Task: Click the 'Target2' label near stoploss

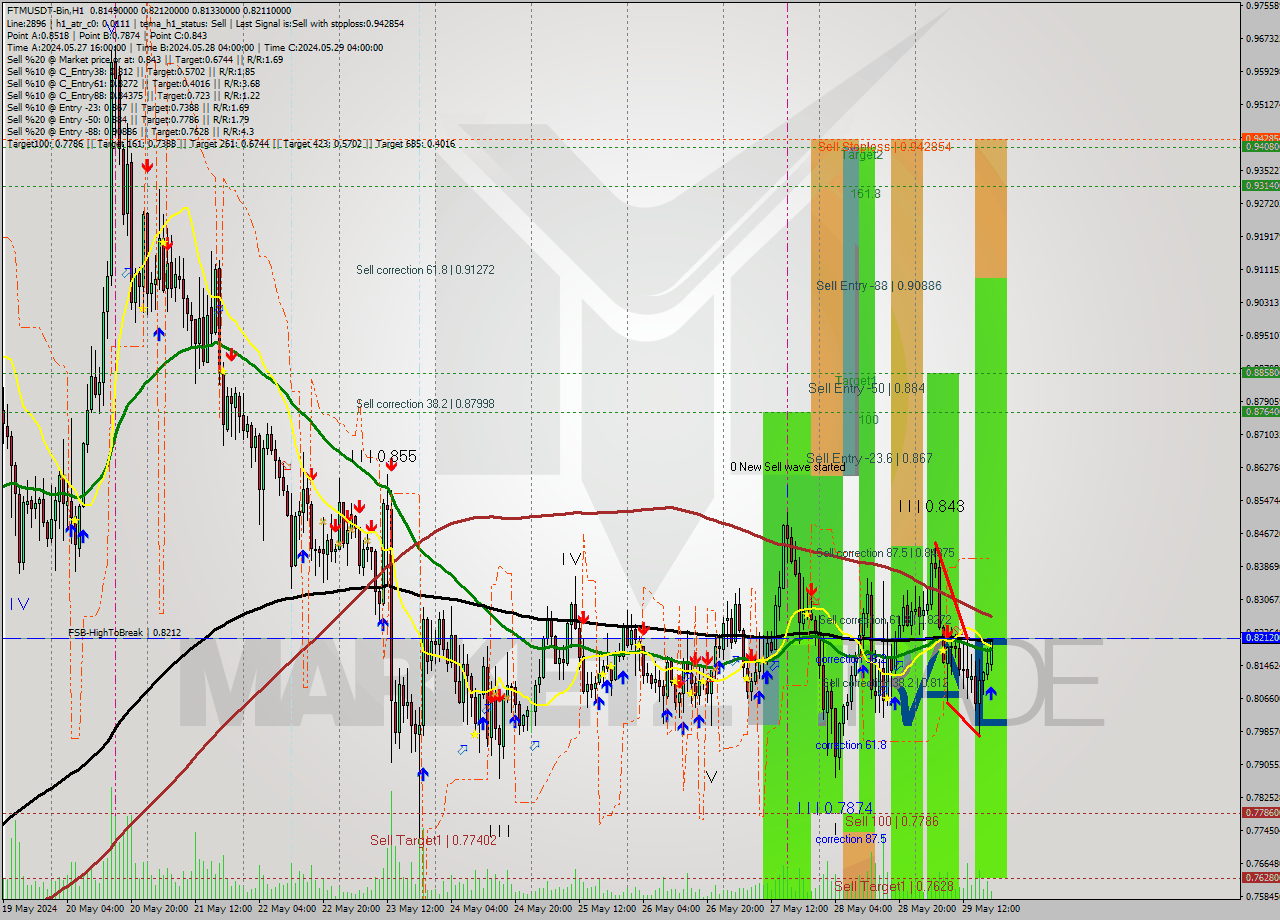Action: click(x=862, y=156)
